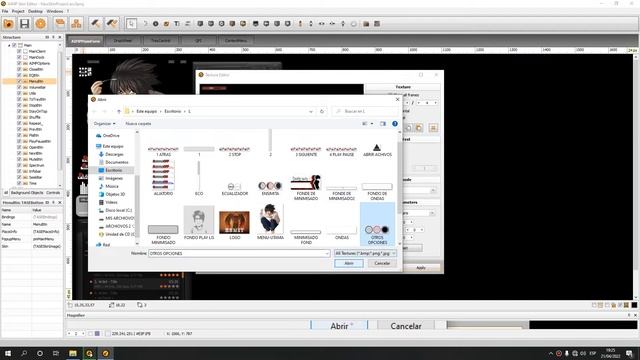Viewport: 640px width, 360px height.
Task: Select the ABRIR ACHIVOS file
Action: tap(377, 150)
